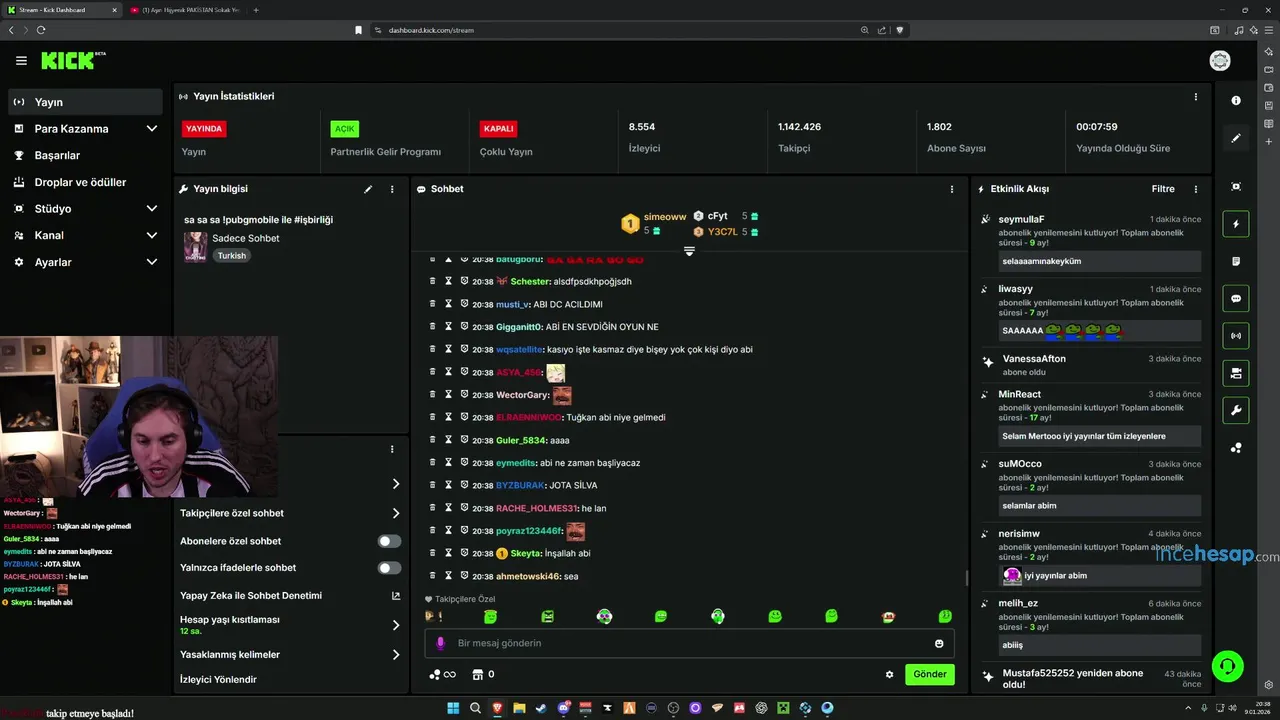Ban eymedits using the ban icon
This screenshot has width=1280, height=720.
(464, 463)
